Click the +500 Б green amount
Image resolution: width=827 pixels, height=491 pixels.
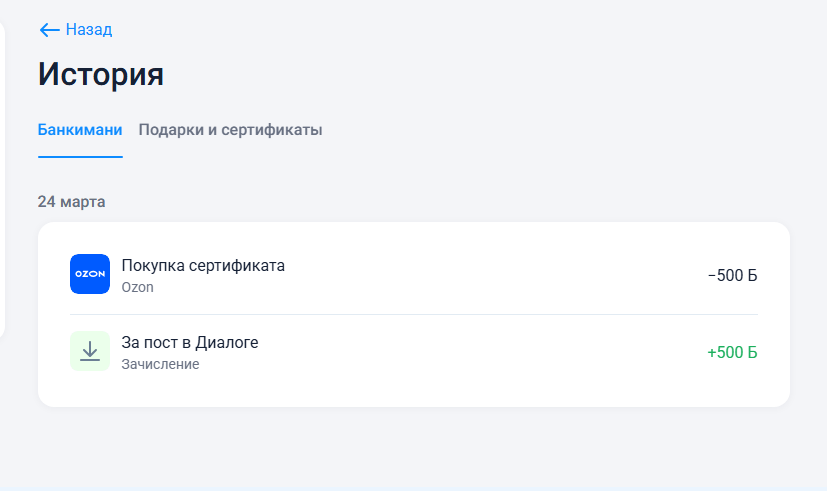pos(733,352)
